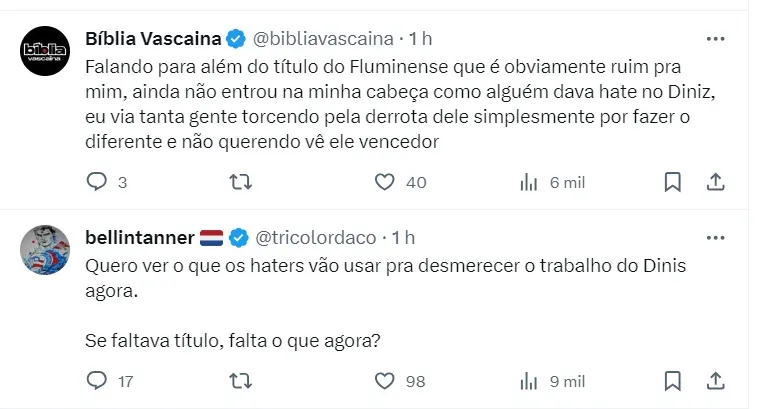Open Bíblia Vascaina profile avatar
The image size is (762, 409).
coord(45,50)
